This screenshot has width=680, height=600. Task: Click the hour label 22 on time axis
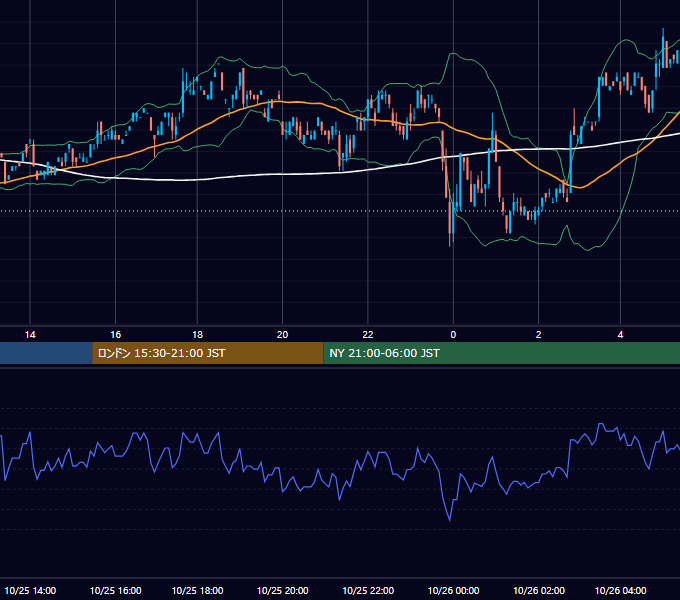pos(368,335)
